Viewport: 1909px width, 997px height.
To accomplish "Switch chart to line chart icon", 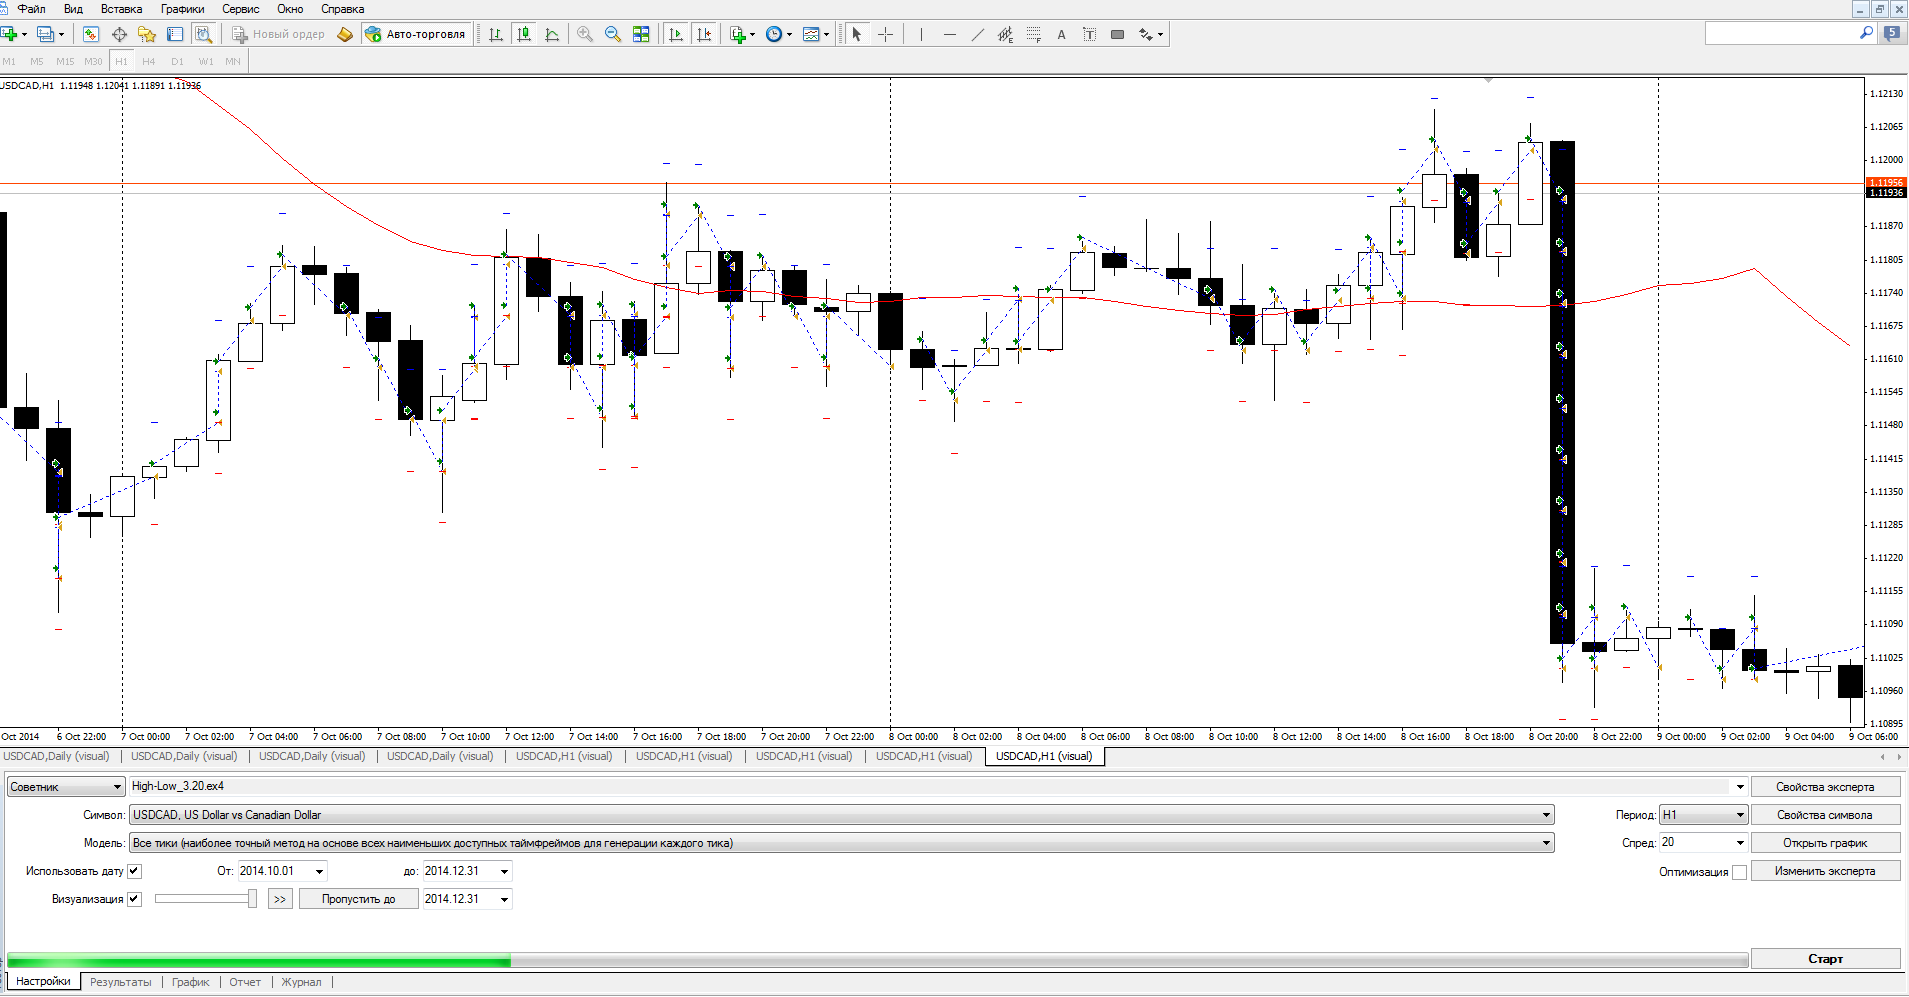I will click(552, 34).
